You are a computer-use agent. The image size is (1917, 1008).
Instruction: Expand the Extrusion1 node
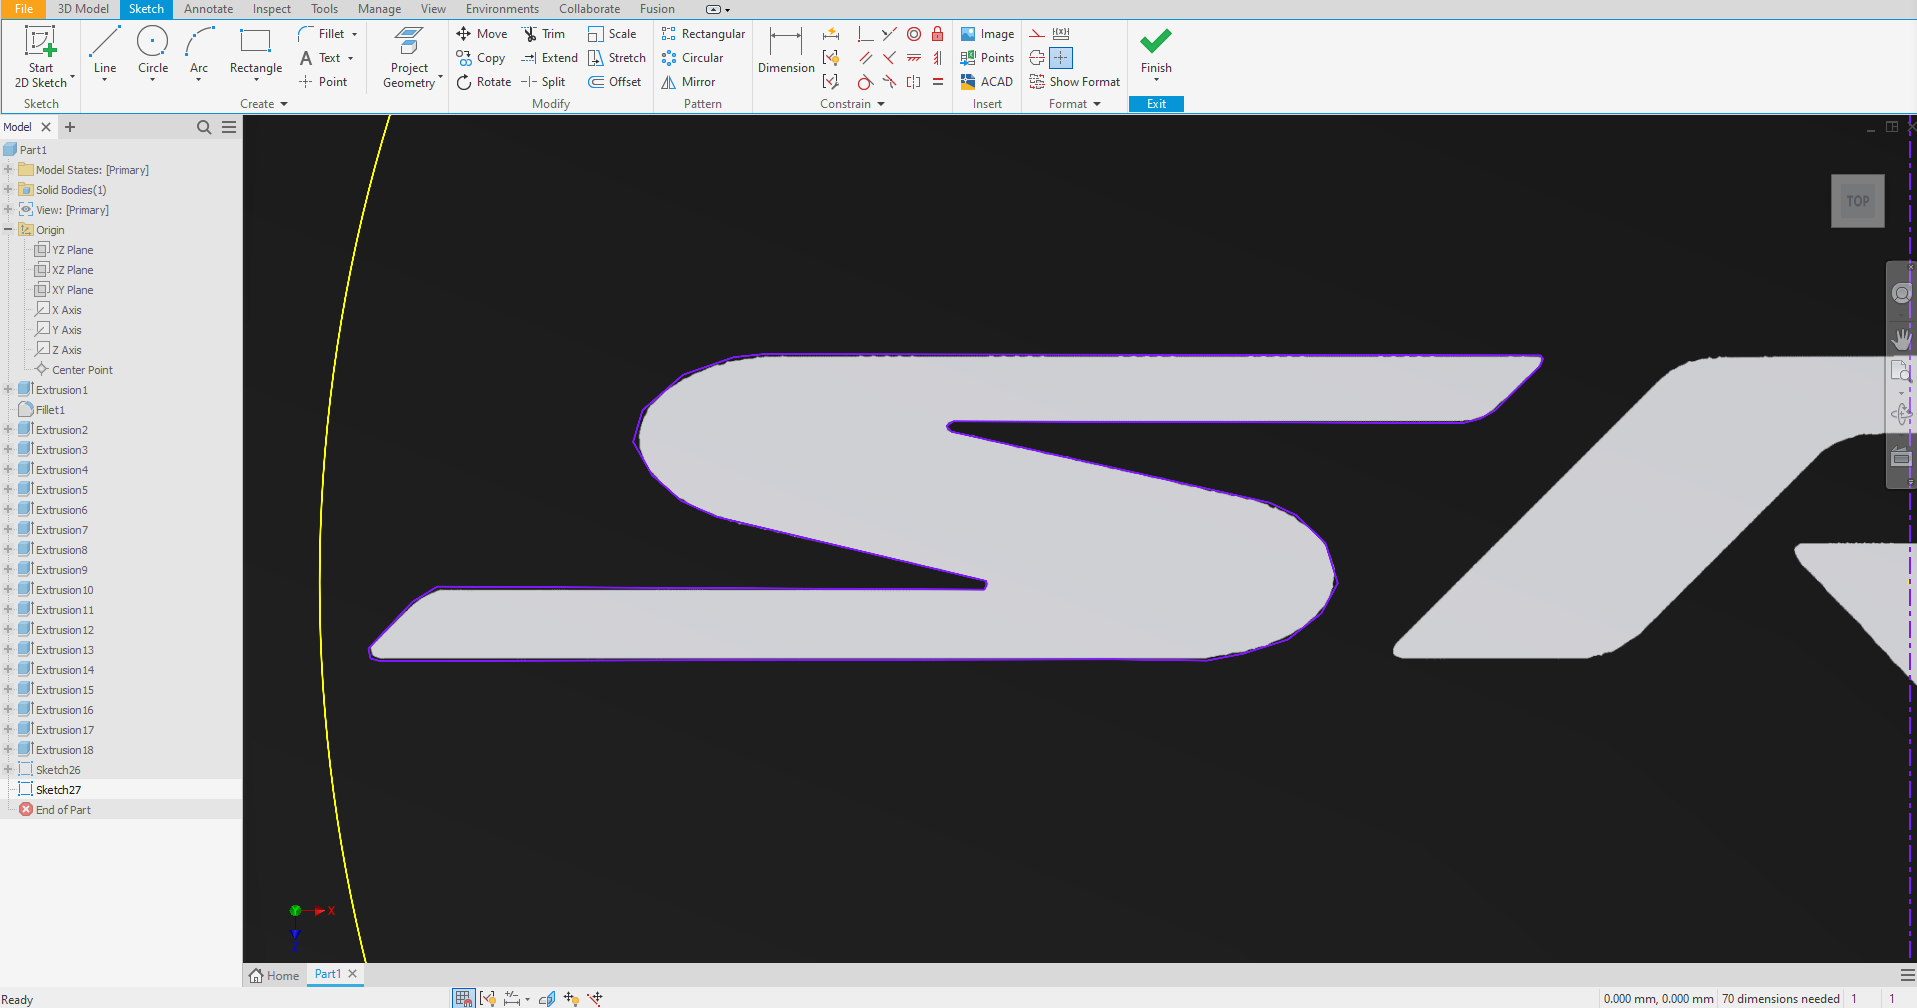8,390
